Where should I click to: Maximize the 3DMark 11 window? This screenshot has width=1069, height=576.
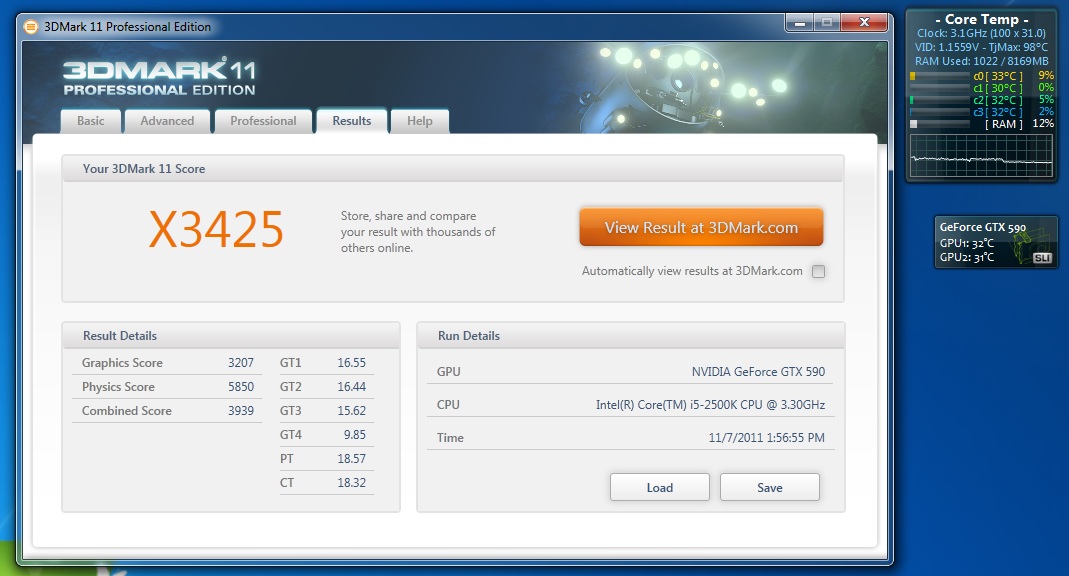pos(826,21)
